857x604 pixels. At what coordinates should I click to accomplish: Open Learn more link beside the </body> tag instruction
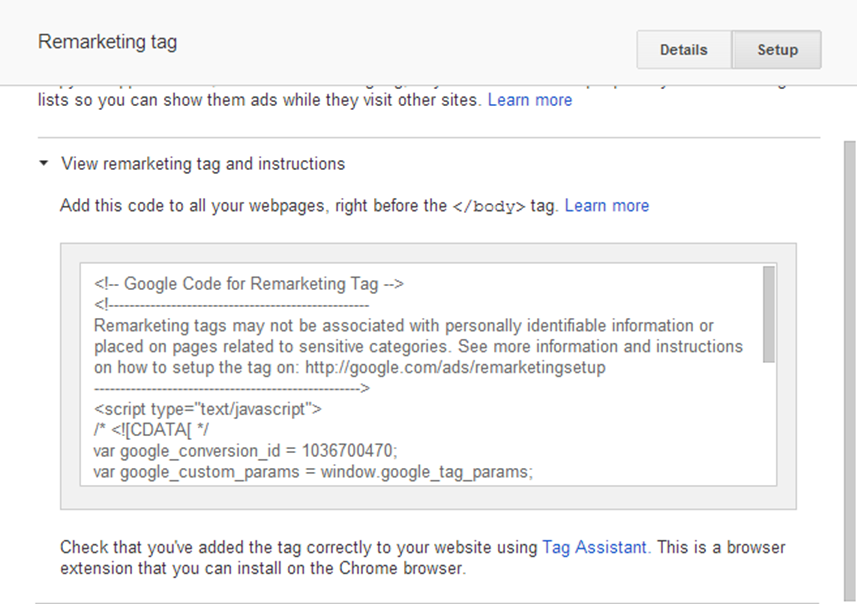[606, 205]
